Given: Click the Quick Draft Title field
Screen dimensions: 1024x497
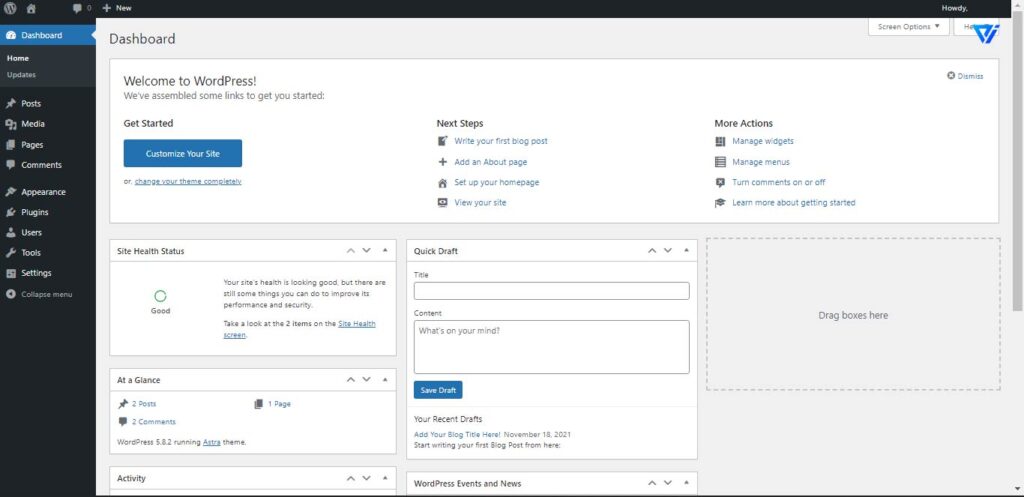Looking at the screenshot, I should (x=552, y=291).
